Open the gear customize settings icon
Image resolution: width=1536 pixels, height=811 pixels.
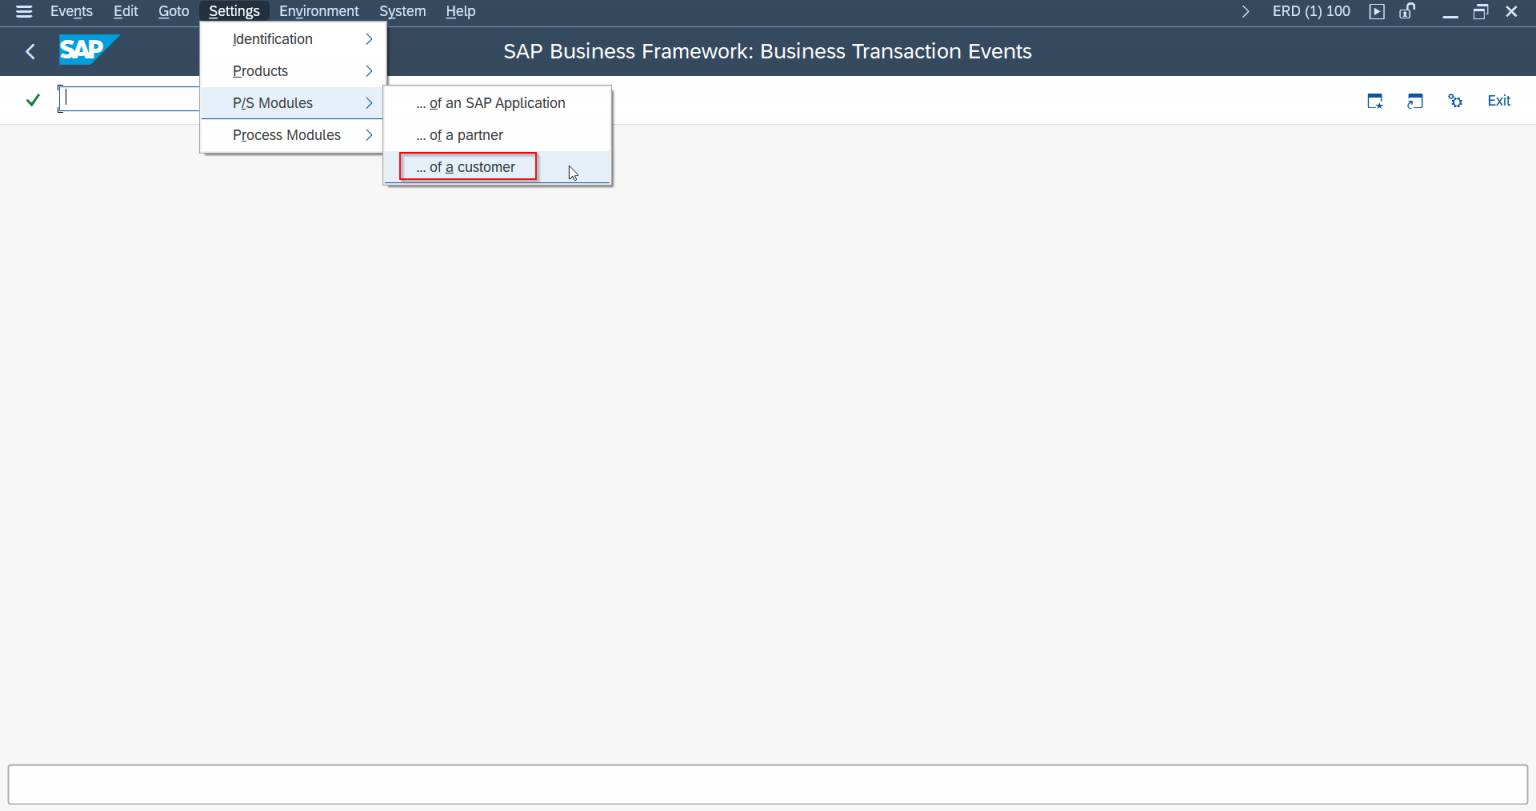(1455, 101)
